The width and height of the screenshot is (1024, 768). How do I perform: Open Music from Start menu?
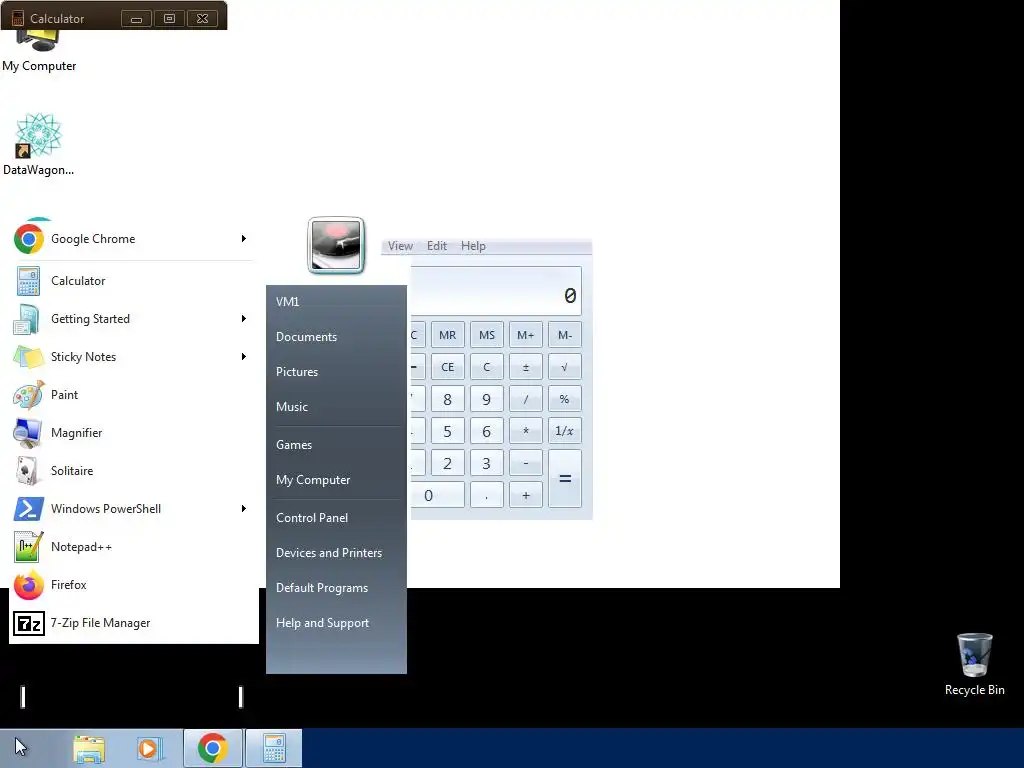click(336, 407)
